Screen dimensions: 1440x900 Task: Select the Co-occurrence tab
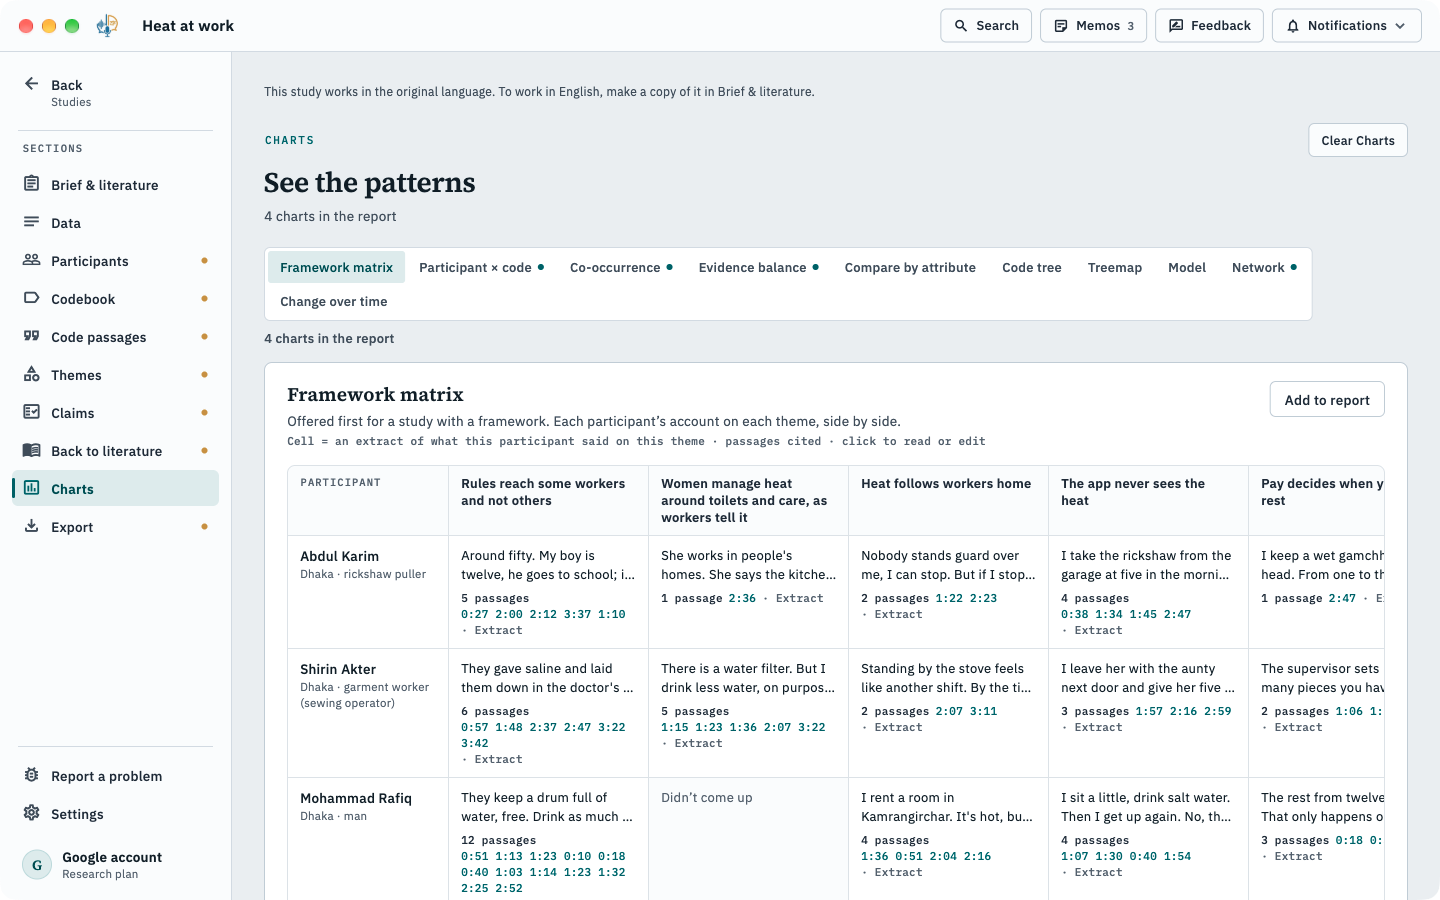(621, 267)
